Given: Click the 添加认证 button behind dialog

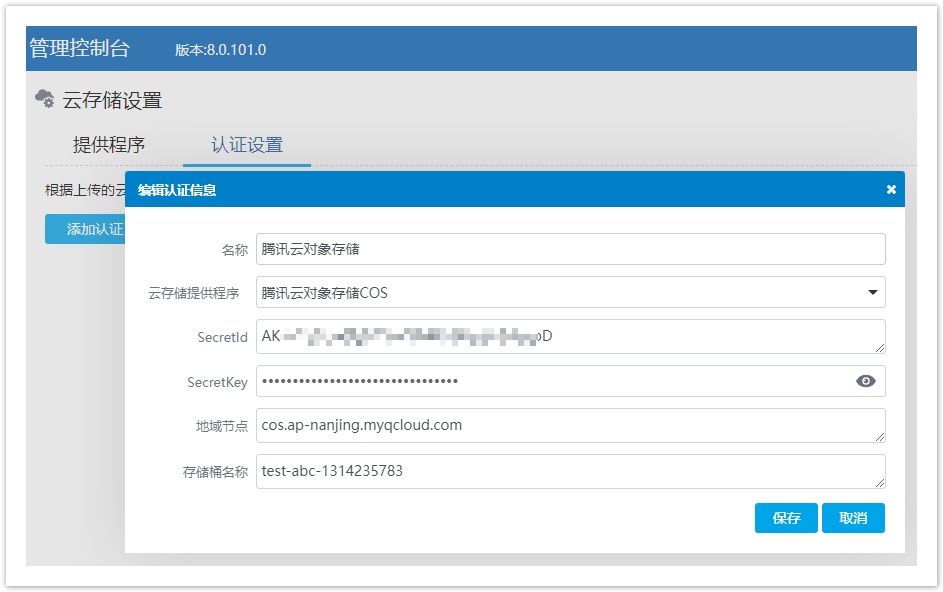Looking at the screenshot, I should (x=85, y=229).
